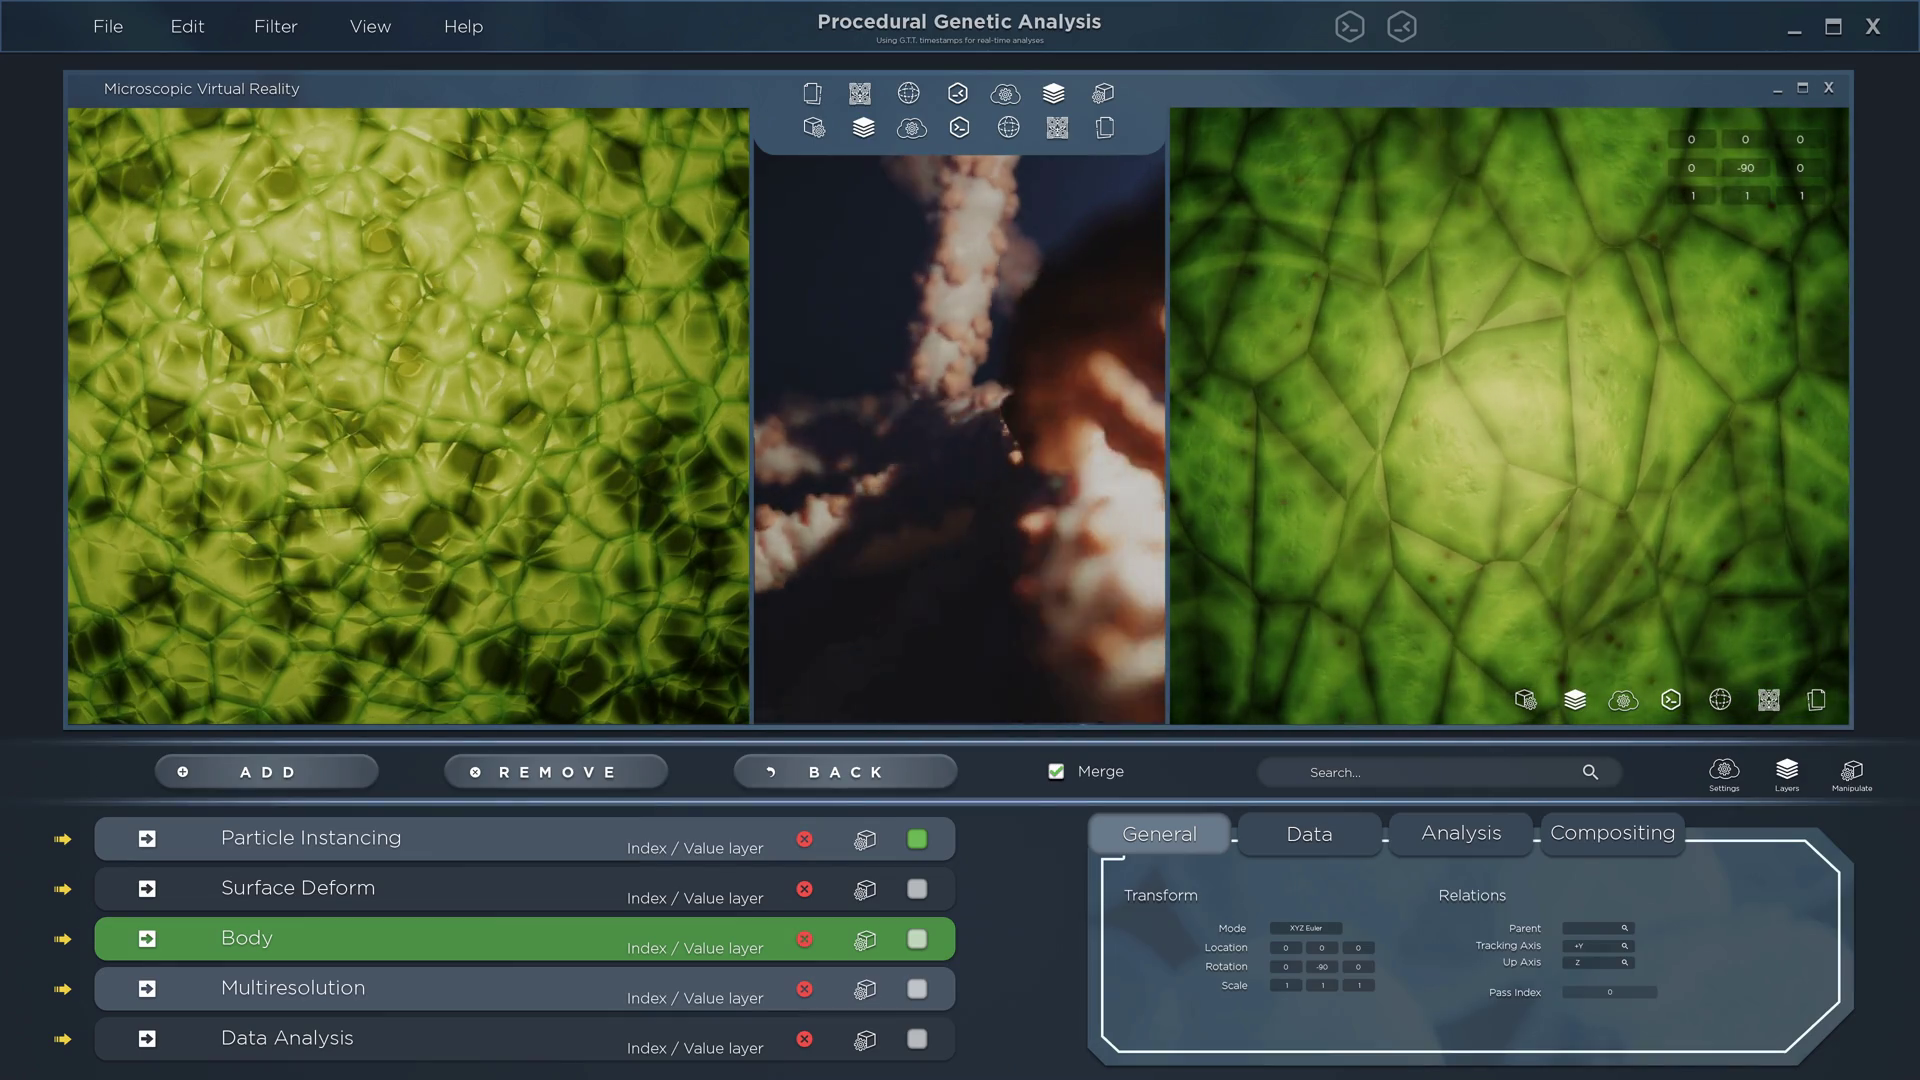Open the Filter menu
Image resolution: width=1920 pixels, height=1080 pixels.
point(275,27)
